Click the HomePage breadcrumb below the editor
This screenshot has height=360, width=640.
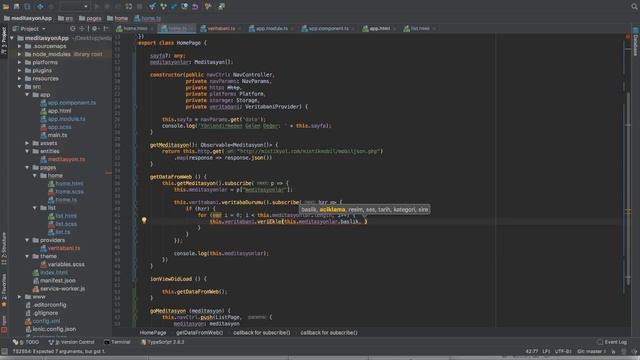pyautogui.click(x=153, y=333)
